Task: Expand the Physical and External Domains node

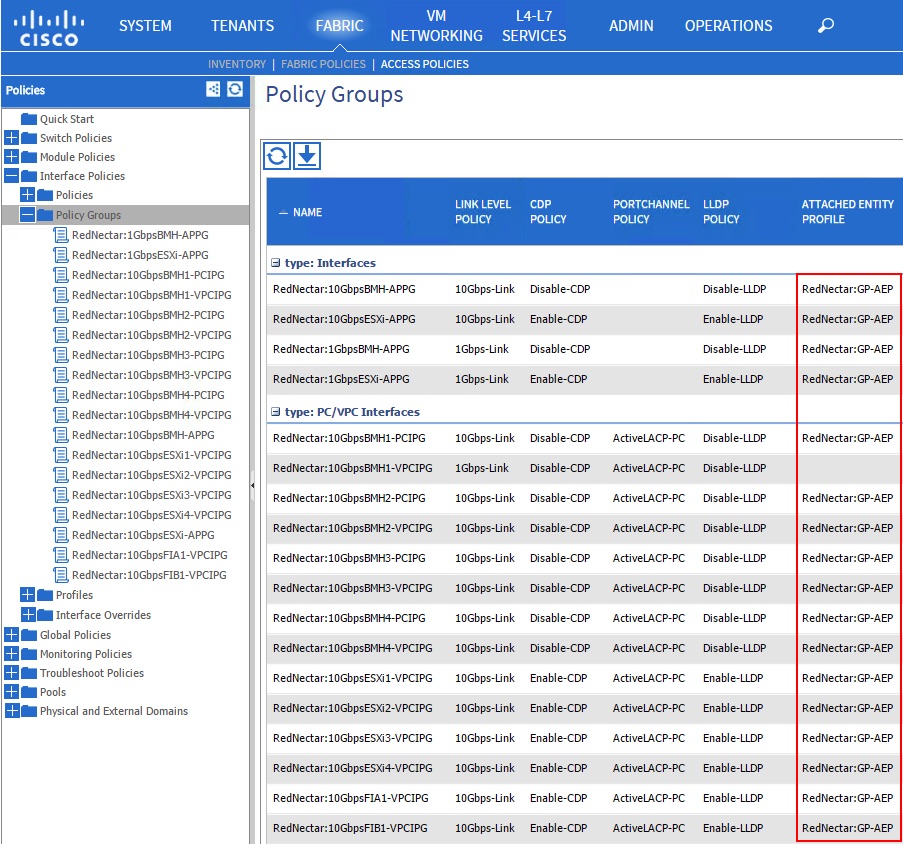Action: point(12,711)
